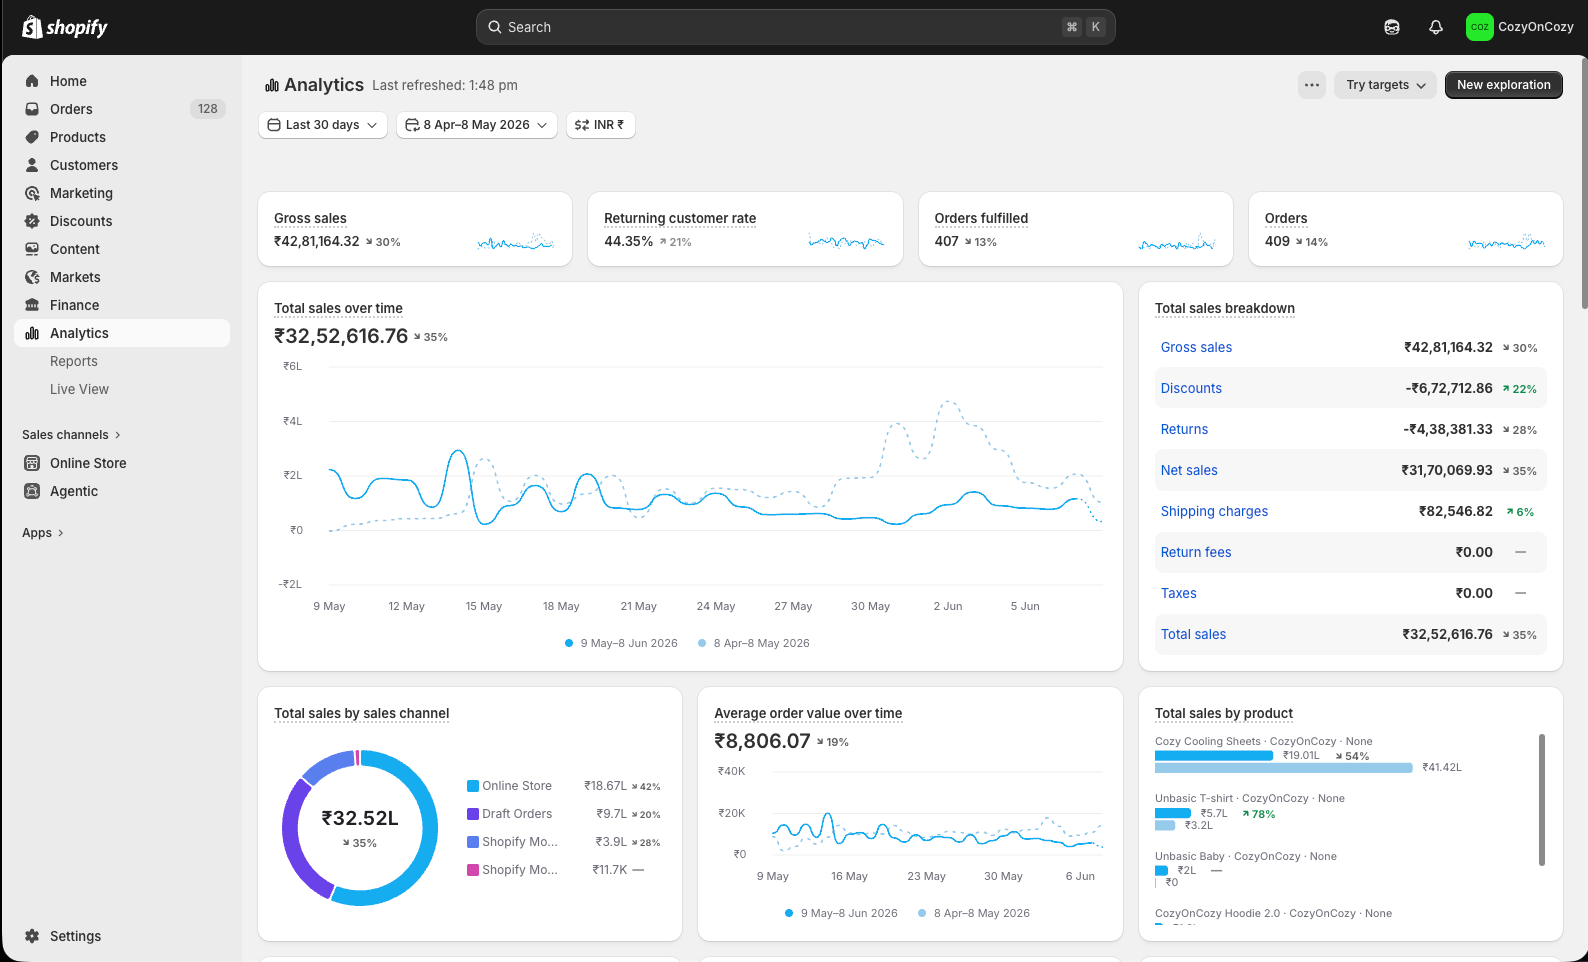
Task: Click the Online Store legend swatch
Action: point(473,786)
